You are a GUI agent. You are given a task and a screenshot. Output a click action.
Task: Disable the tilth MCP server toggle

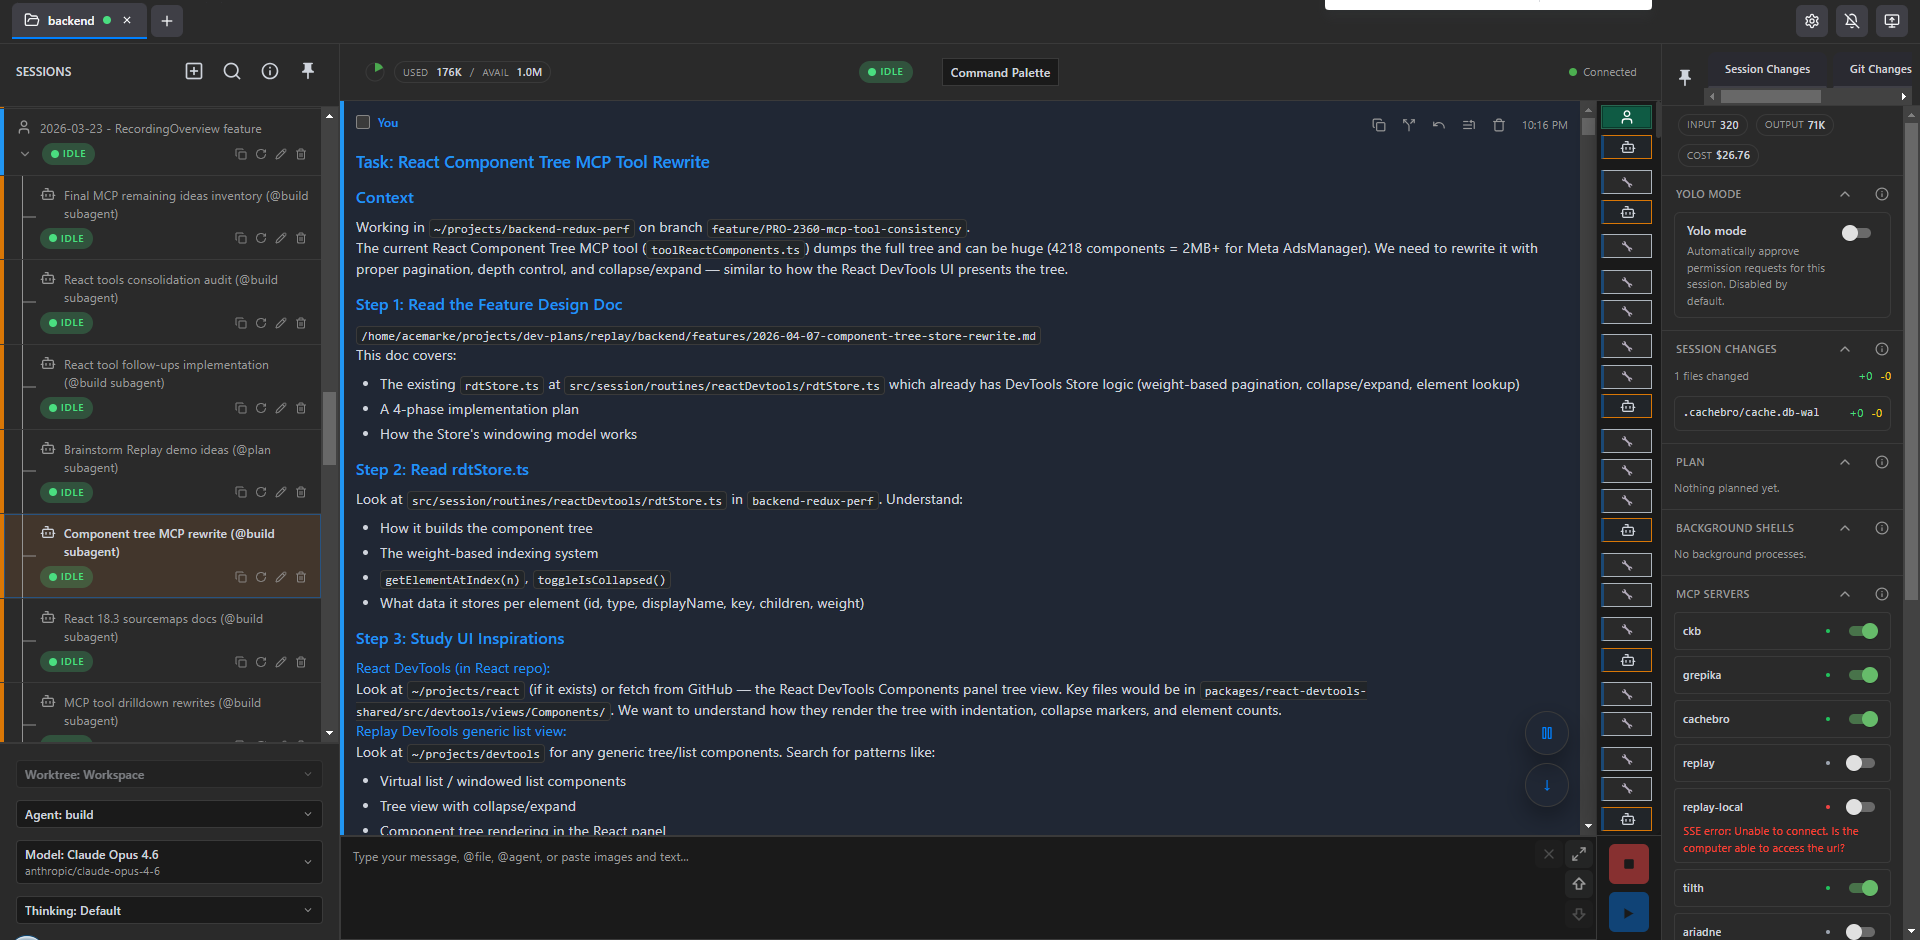pyautogui.click(x=1863, y=888)
